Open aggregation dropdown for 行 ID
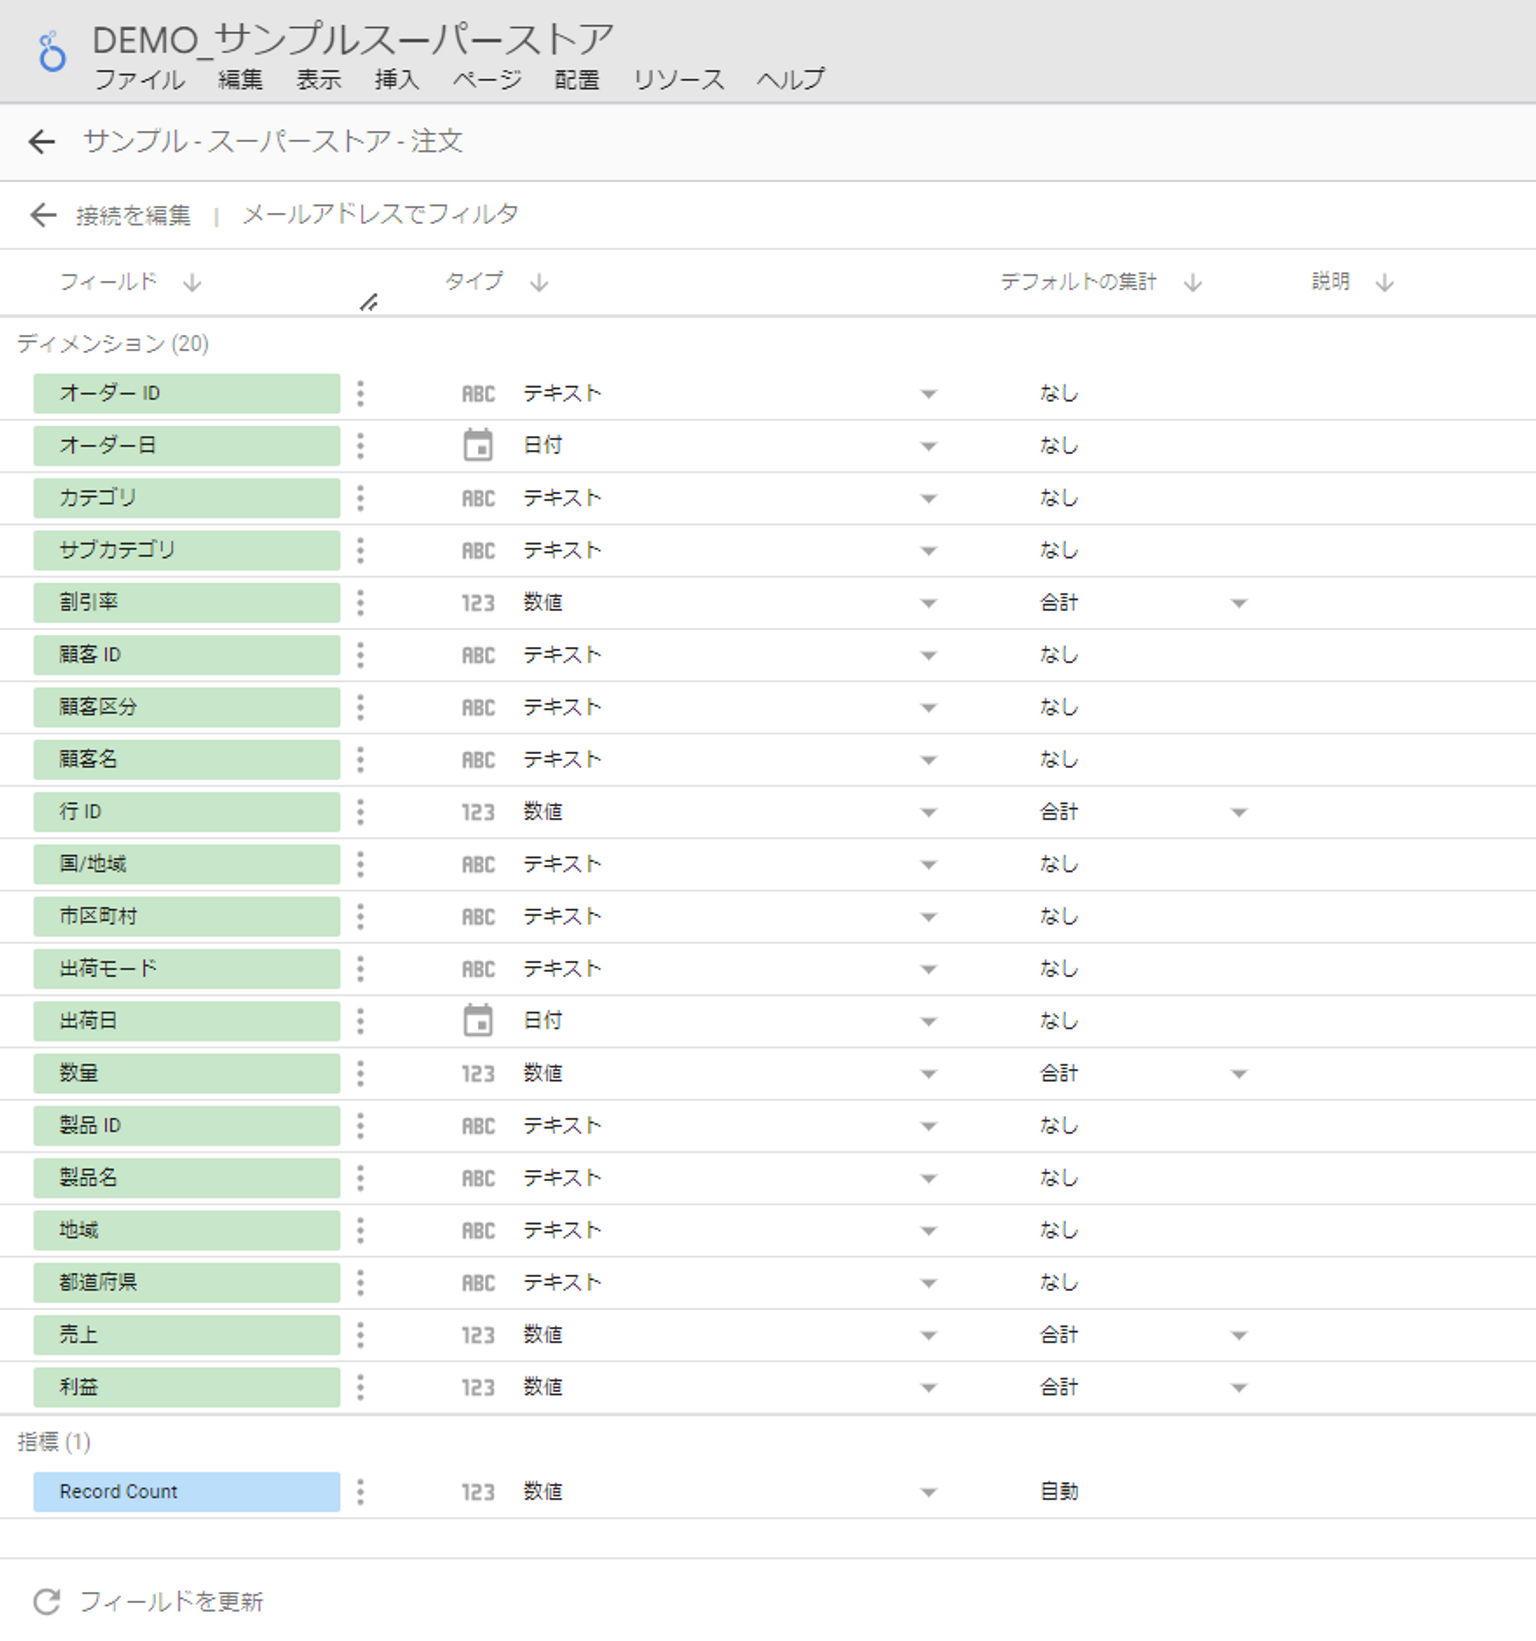The width and height of the screenshot is (1536, 1641). [1239, 812]
